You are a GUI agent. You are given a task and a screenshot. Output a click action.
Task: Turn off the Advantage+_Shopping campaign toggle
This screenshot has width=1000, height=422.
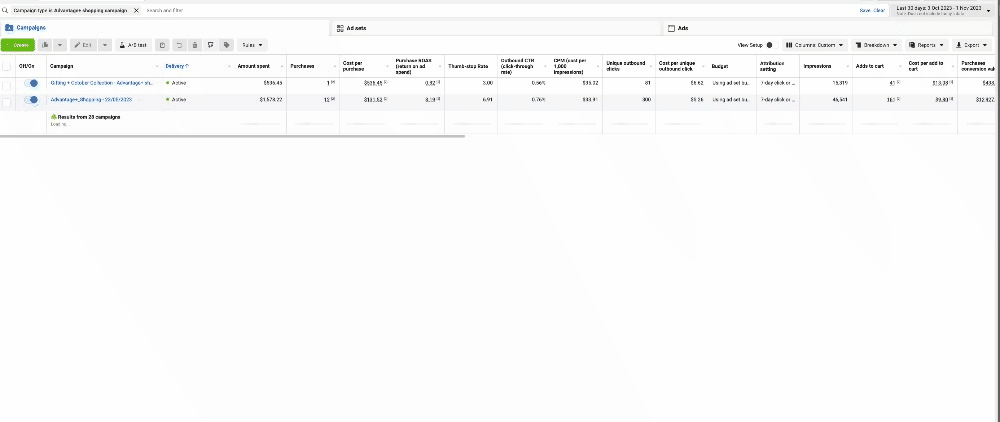[x=31, y=99]
